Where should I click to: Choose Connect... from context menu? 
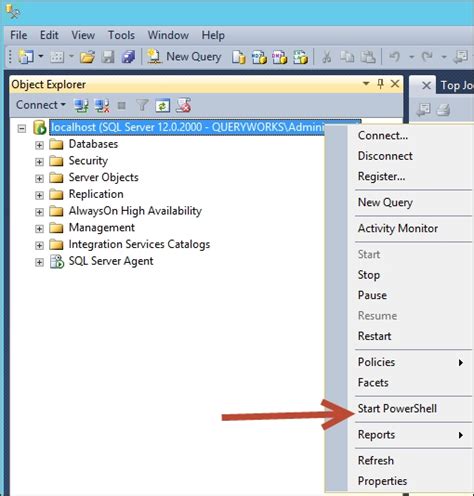tap(383, 136)
